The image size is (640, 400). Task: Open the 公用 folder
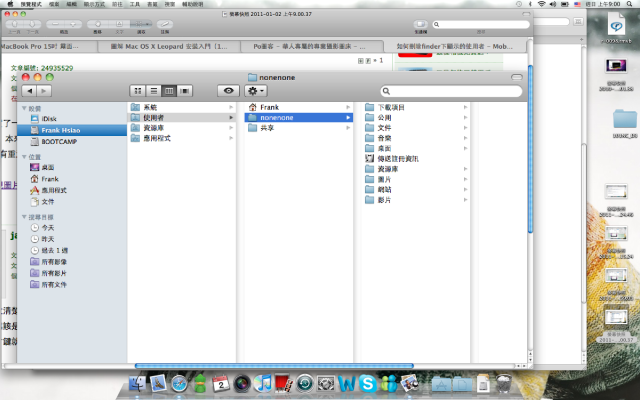pos(416,118)
